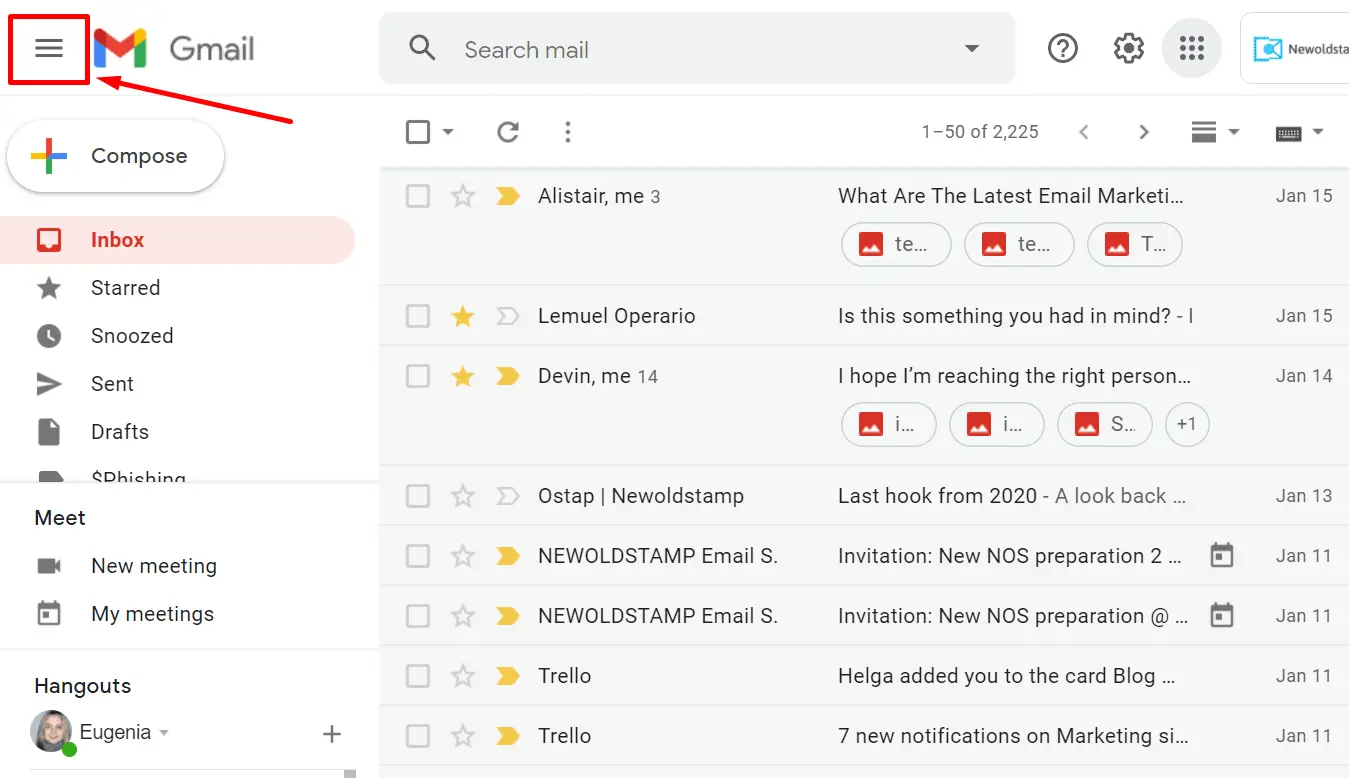This screenshot has height=778, width=1349.
Task: Click the +1 attachments chip
Action: 1187,424
